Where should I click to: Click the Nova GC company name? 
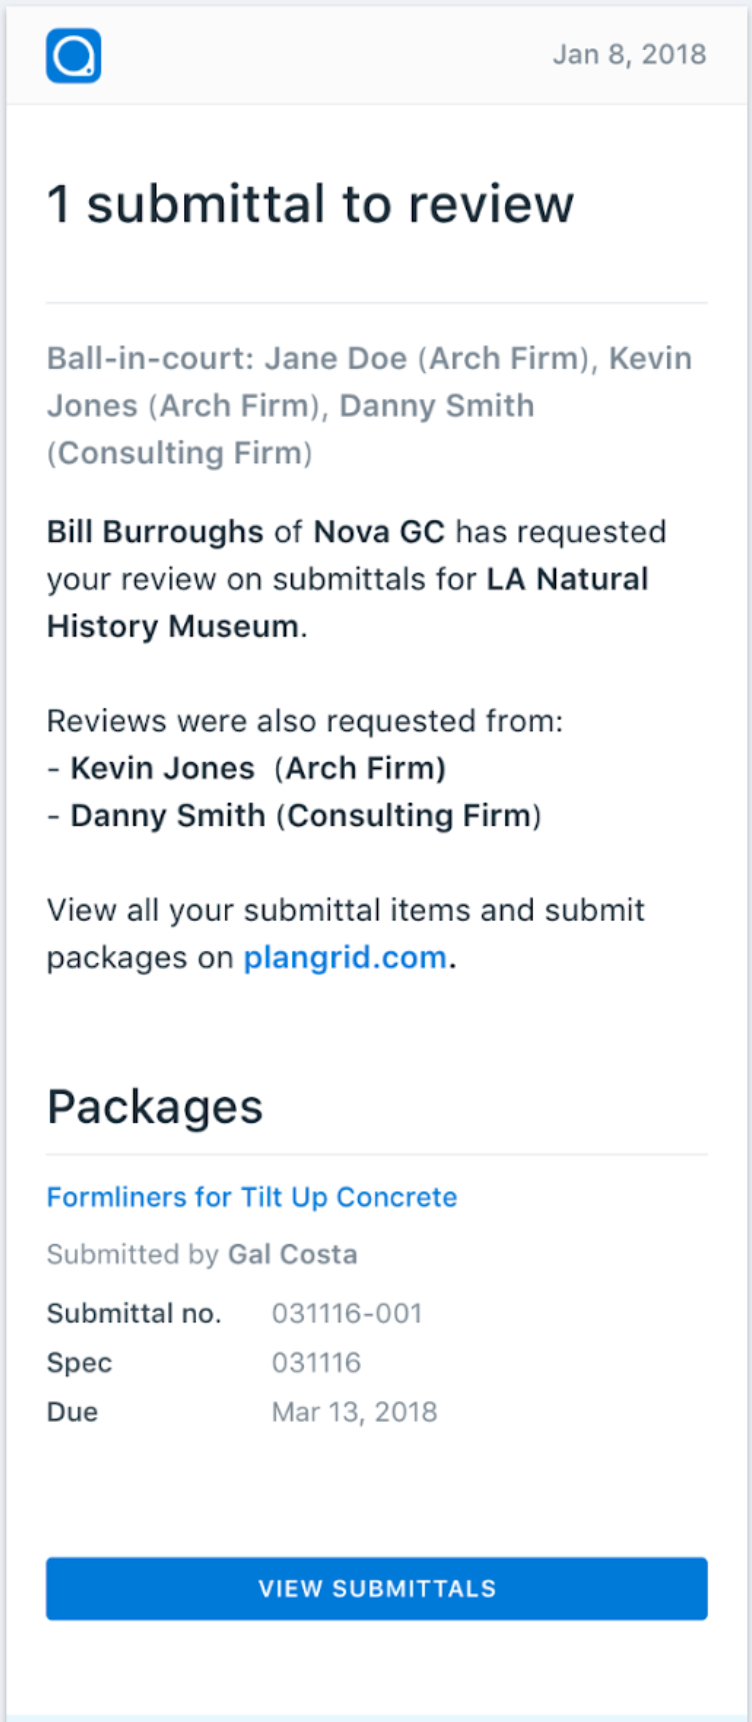coord(379,531)
